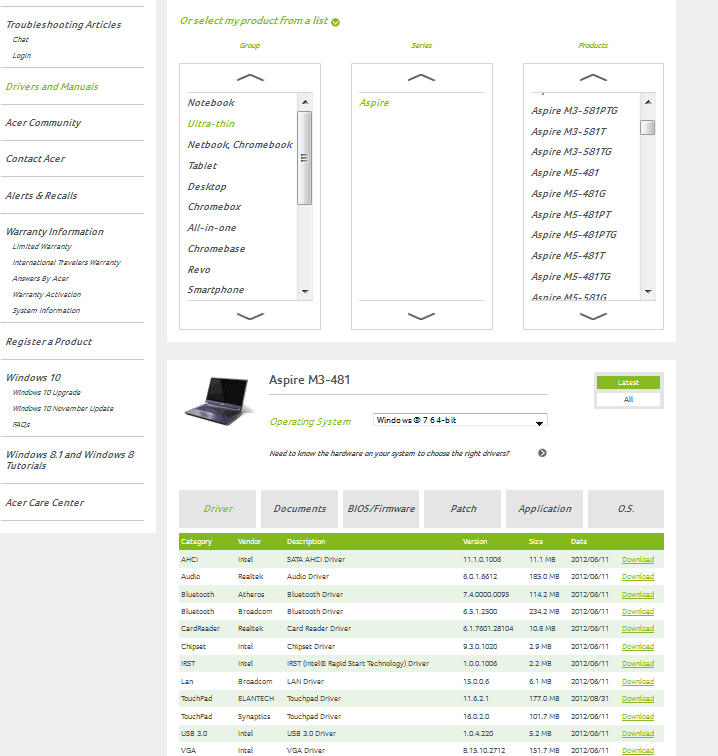The width and height of the screenshot is (718, 756).
Task: Click the green check icon beside 'Or select my product from a list'
Action: [x=336, y=22]
